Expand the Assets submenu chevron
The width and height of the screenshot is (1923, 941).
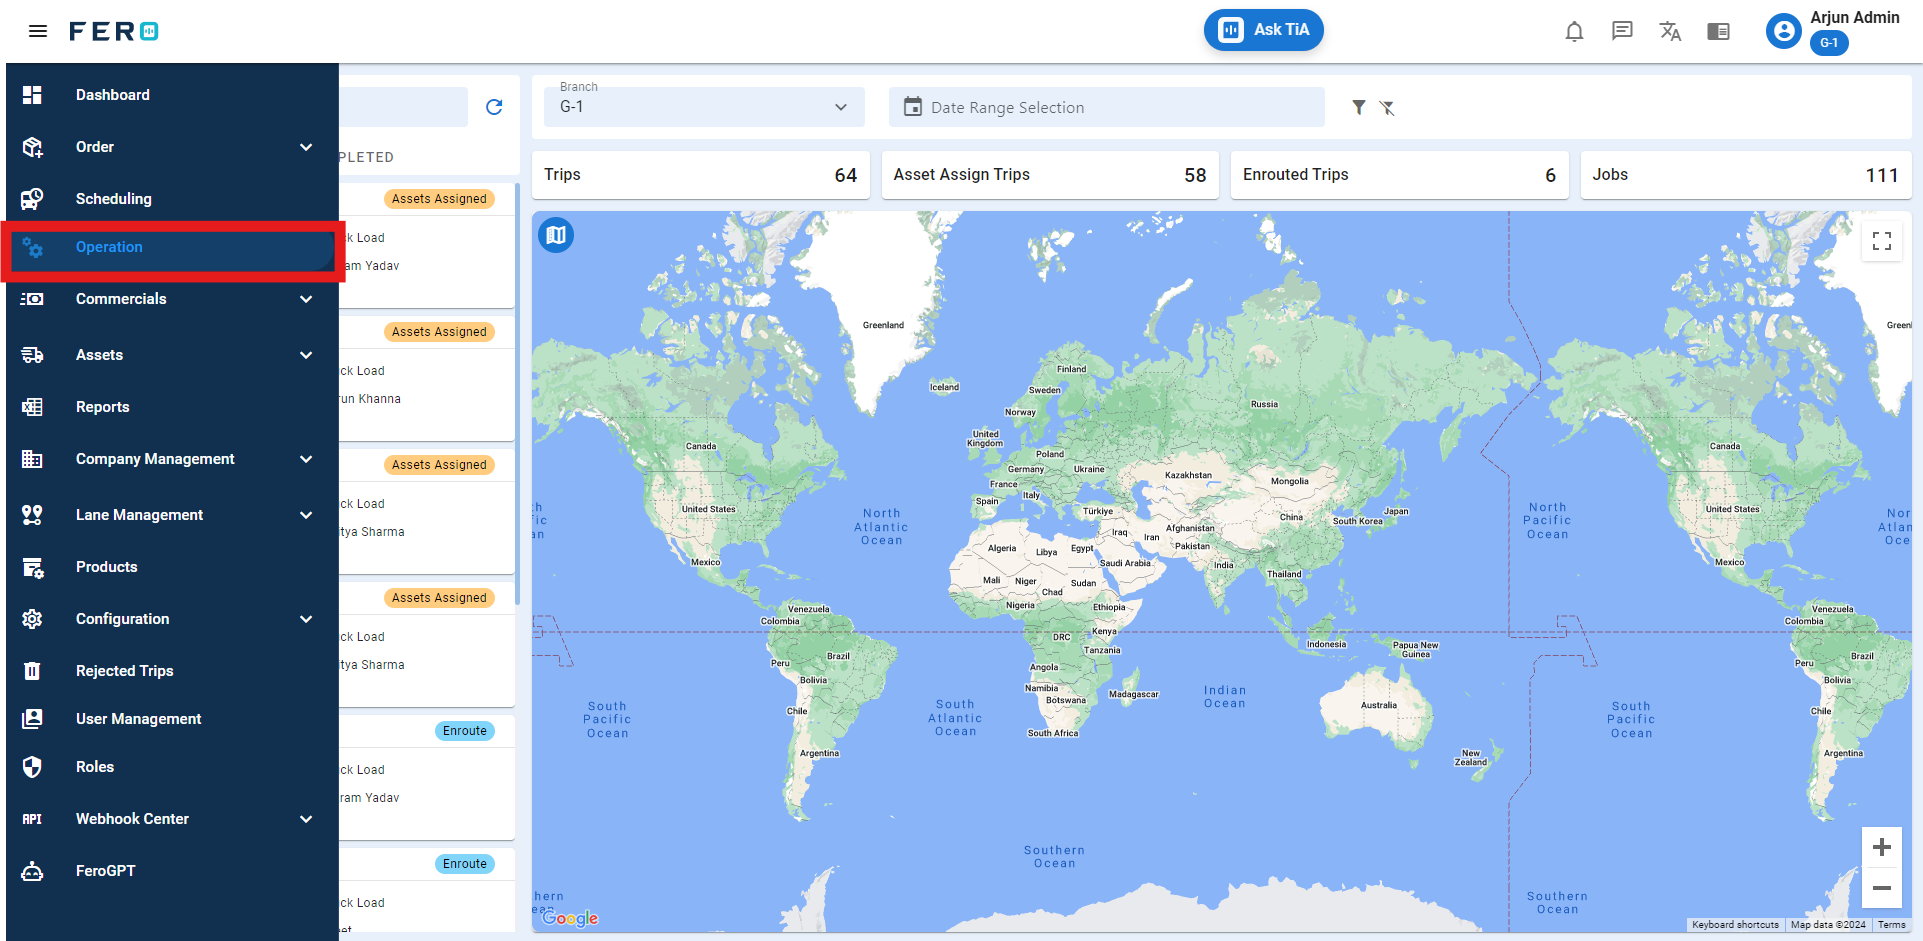coord(306,355)
